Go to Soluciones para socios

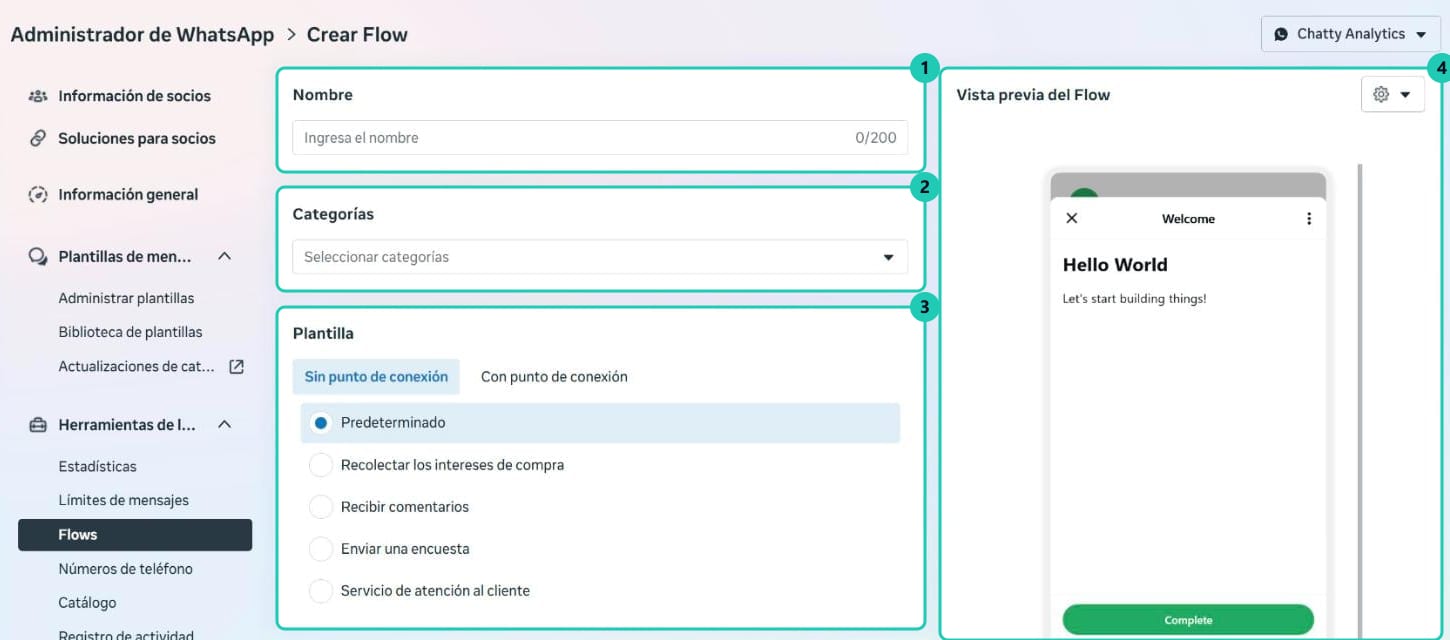pos(137,138)
